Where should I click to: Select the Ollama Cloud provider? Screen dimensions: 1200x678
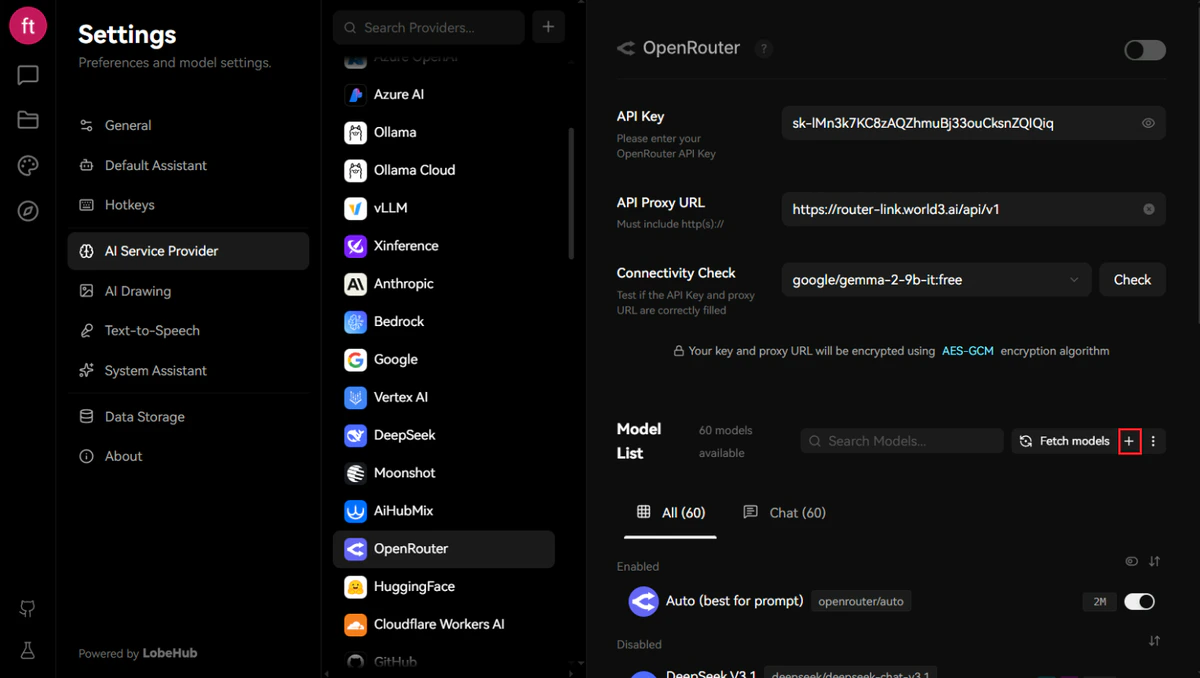(x=444, y=170)
